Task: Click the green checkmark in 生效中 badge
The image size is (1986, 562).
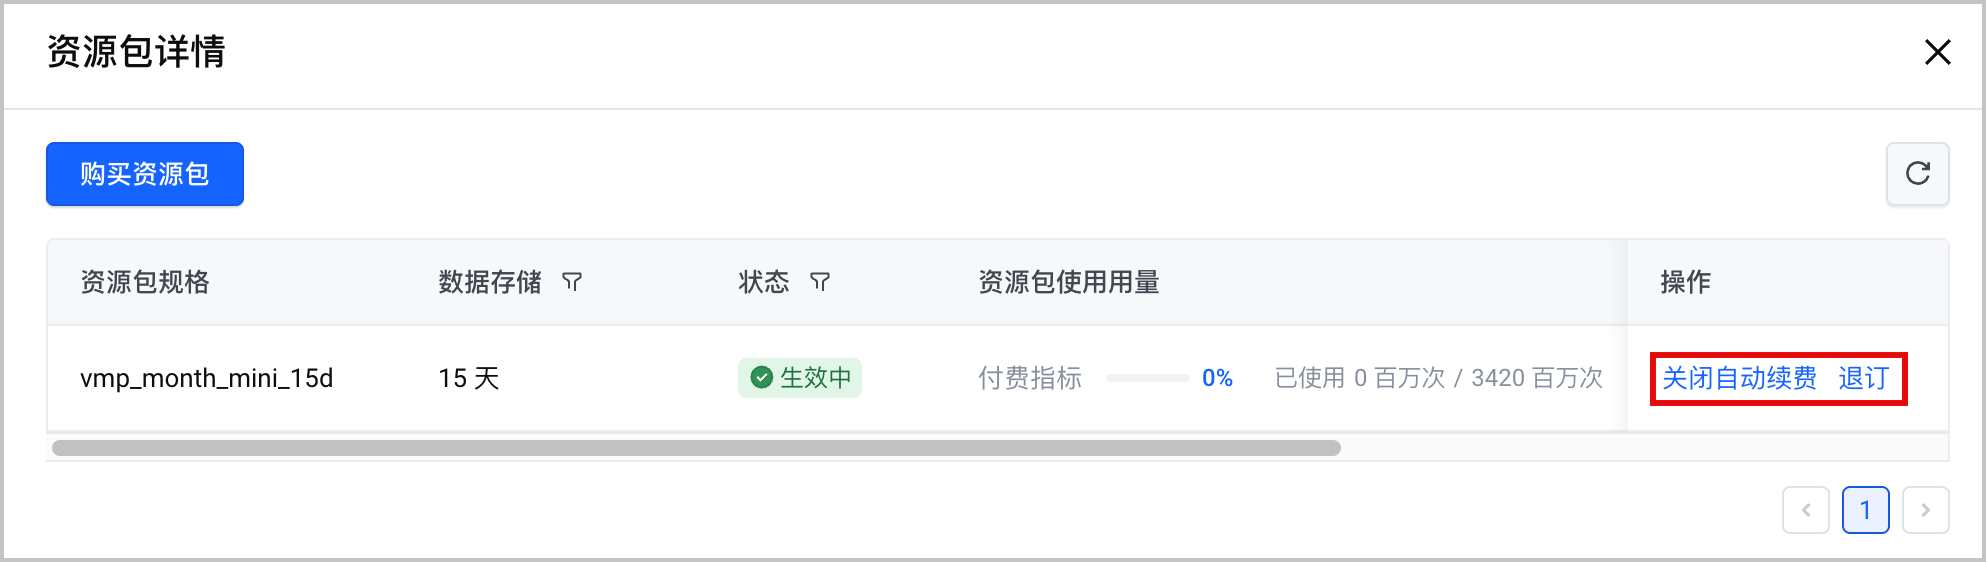Action: tap(762, 378)
